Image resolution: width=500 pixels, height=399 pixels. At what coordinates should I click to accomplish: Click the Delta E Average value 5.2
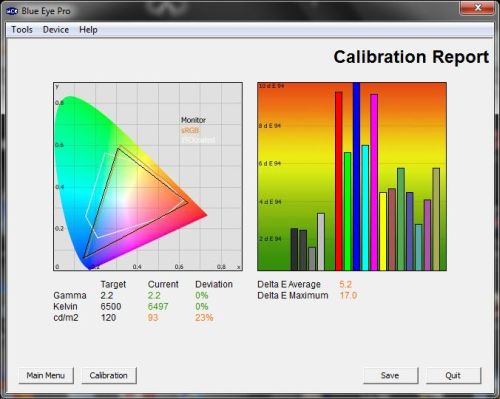[345, 284]
